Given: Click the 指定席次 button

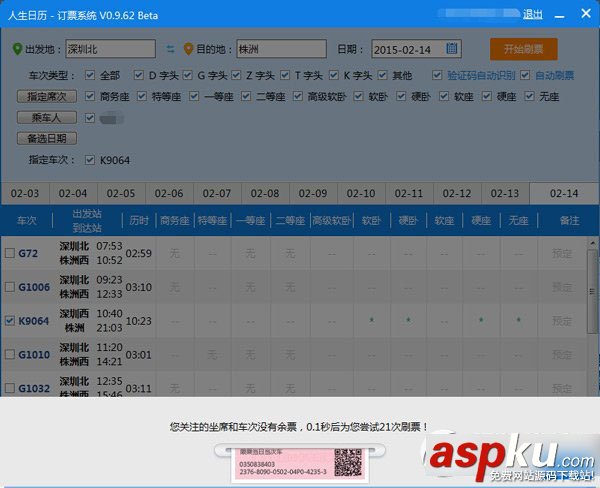Looking at the screenshot, I should tap(47, 96).
